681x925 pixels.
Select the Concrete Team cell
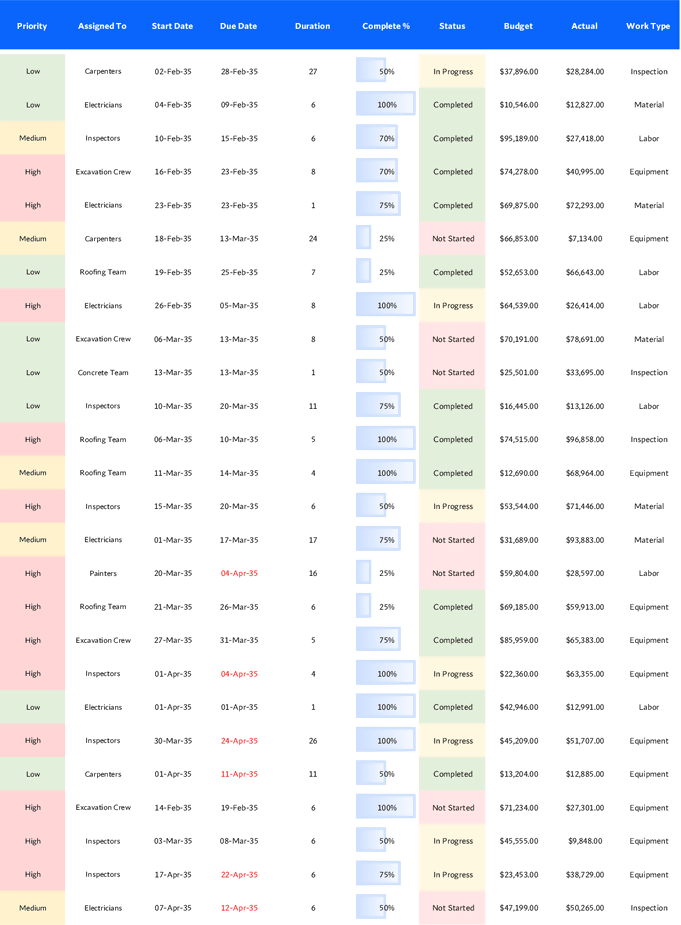[x=103, y=373]
